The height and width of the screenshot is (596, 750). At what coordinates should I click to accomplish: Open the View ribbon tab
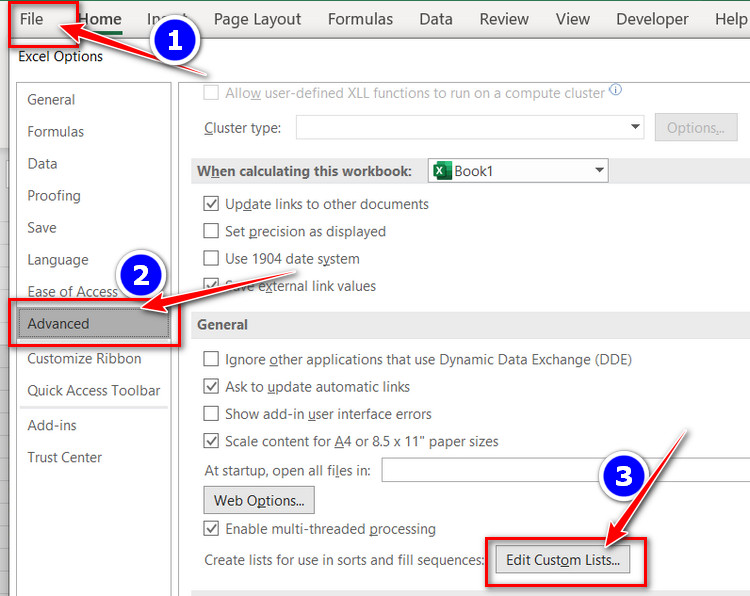[x=573, y=19]
